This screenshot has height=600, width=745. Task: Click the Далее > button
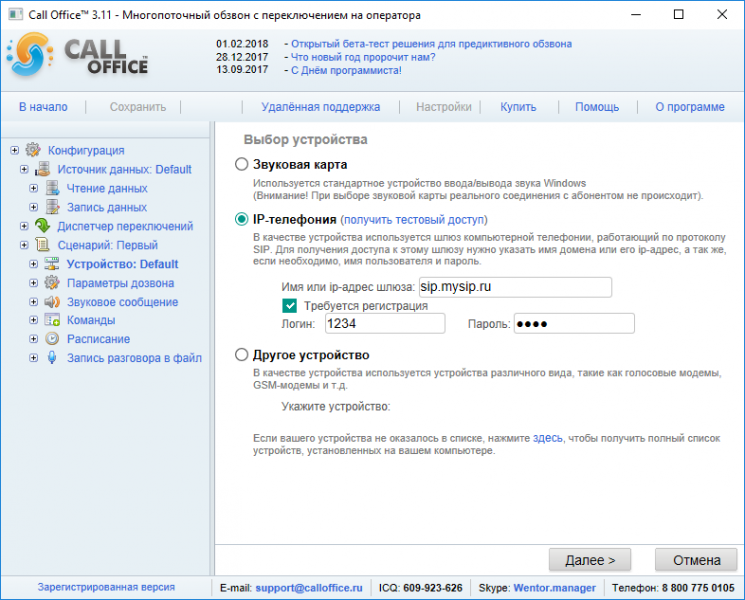590,560
